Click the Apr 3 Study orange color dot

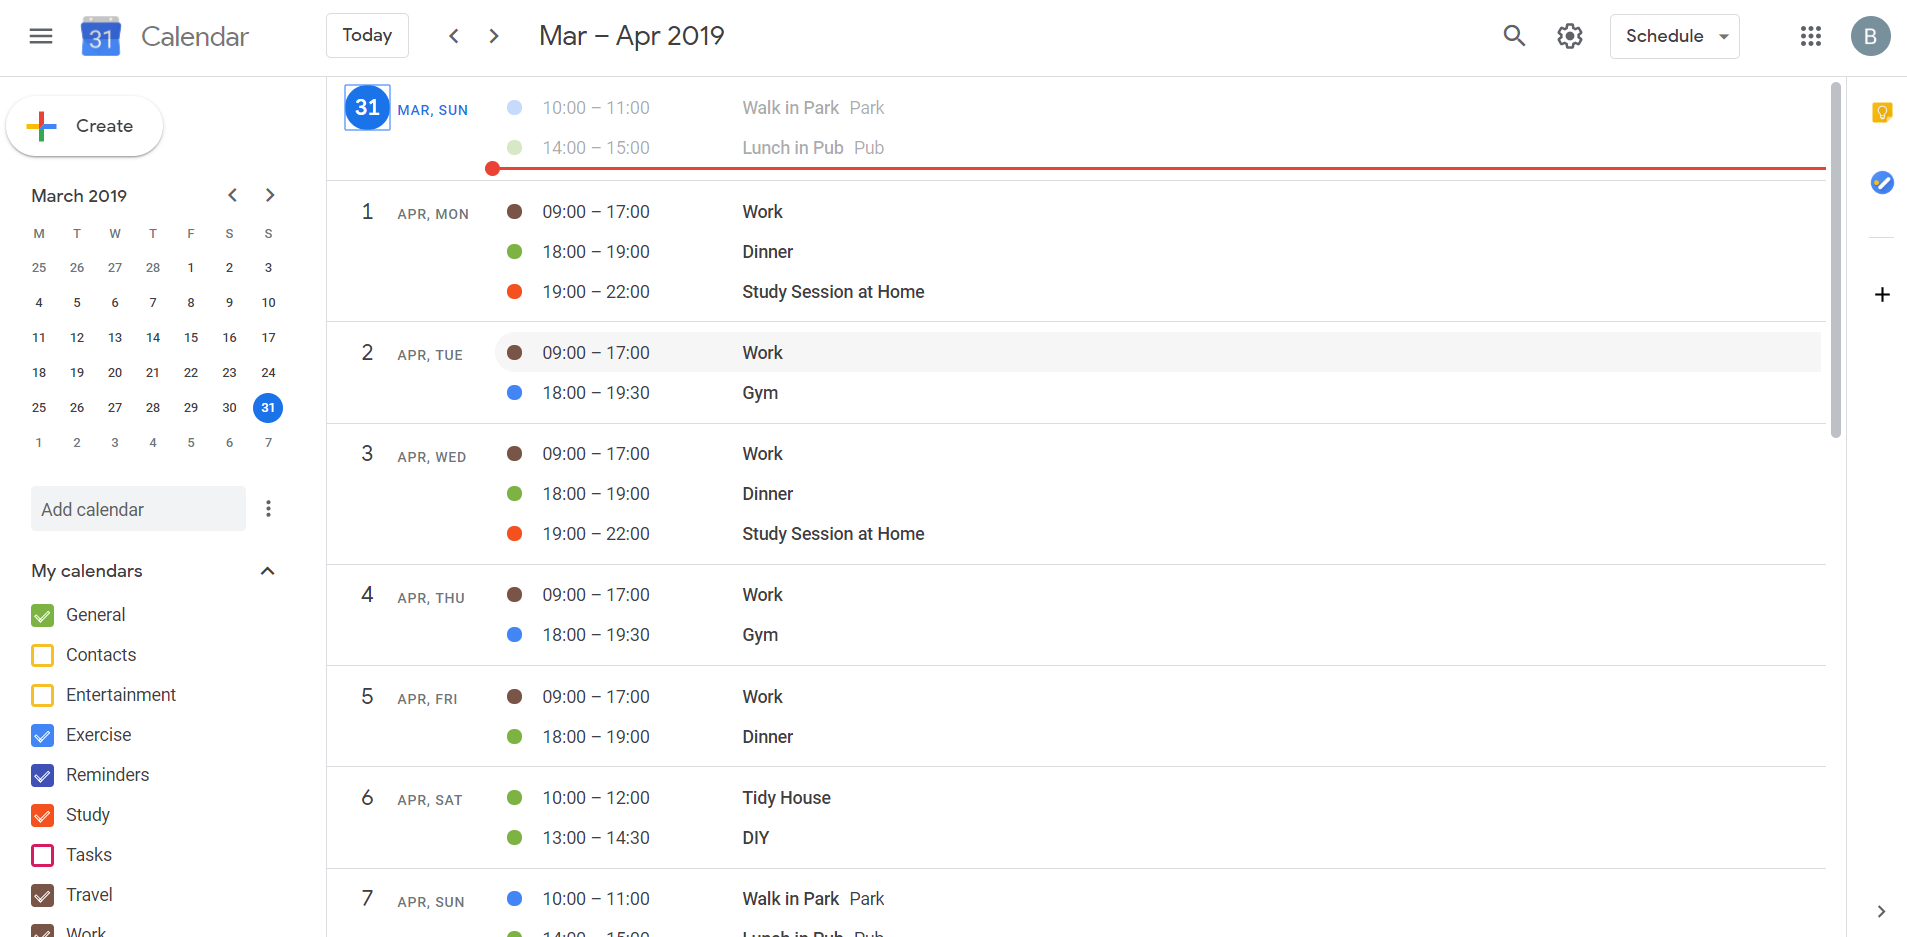(514, 534)
